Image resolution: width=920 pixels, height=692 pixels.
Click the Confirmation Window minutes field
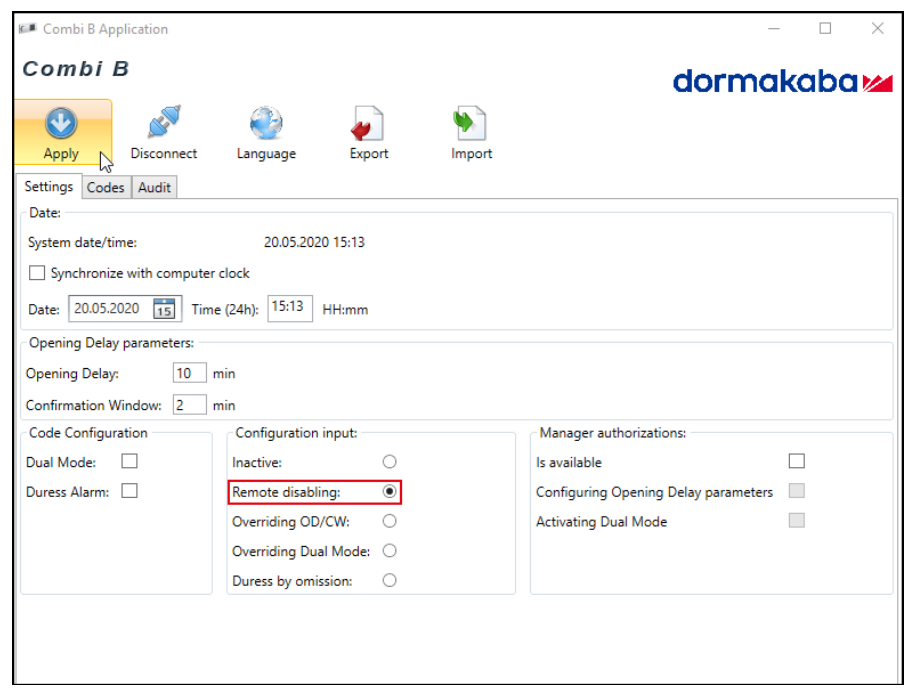coord(189,405)
